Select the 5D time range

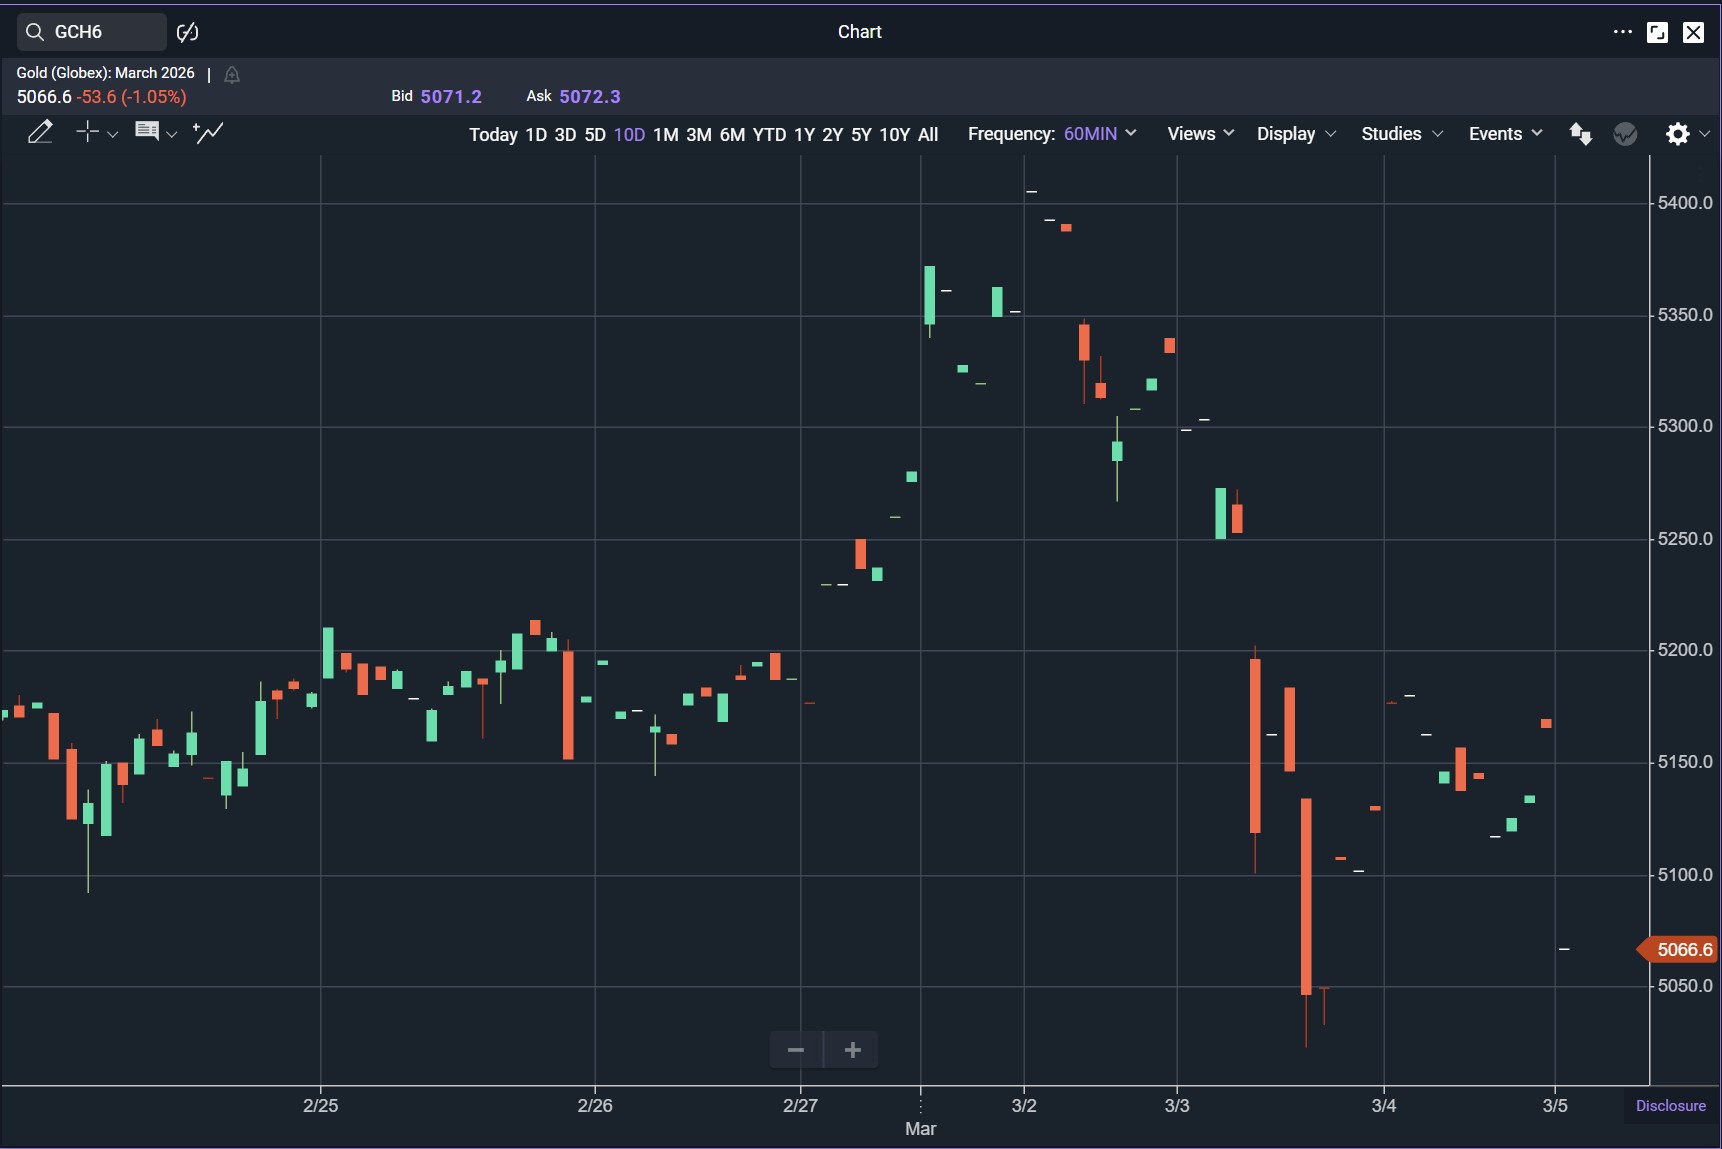point(595,135)
